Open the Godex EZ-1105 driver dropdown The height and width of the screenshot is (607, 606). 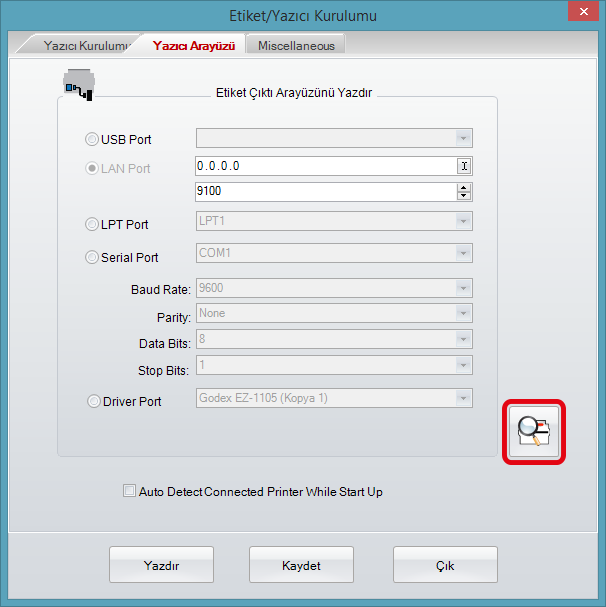point(463,399)
